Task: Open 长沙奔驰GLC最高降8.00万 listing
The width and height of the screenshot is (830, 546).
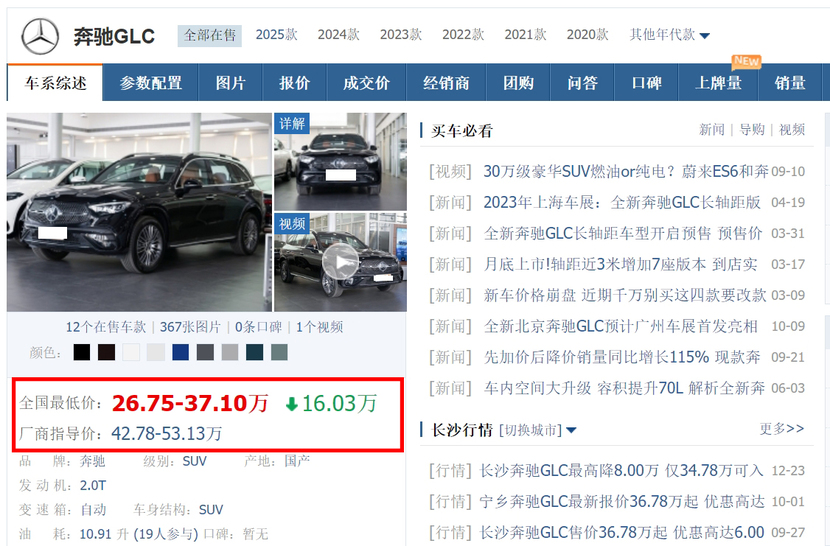Action: 621,470
